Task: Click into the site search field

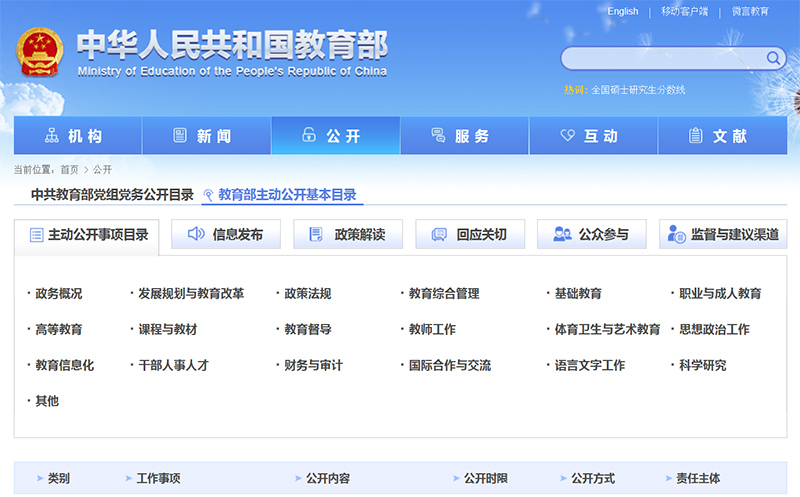Action: pyautogui.click(x=663, y=59)
